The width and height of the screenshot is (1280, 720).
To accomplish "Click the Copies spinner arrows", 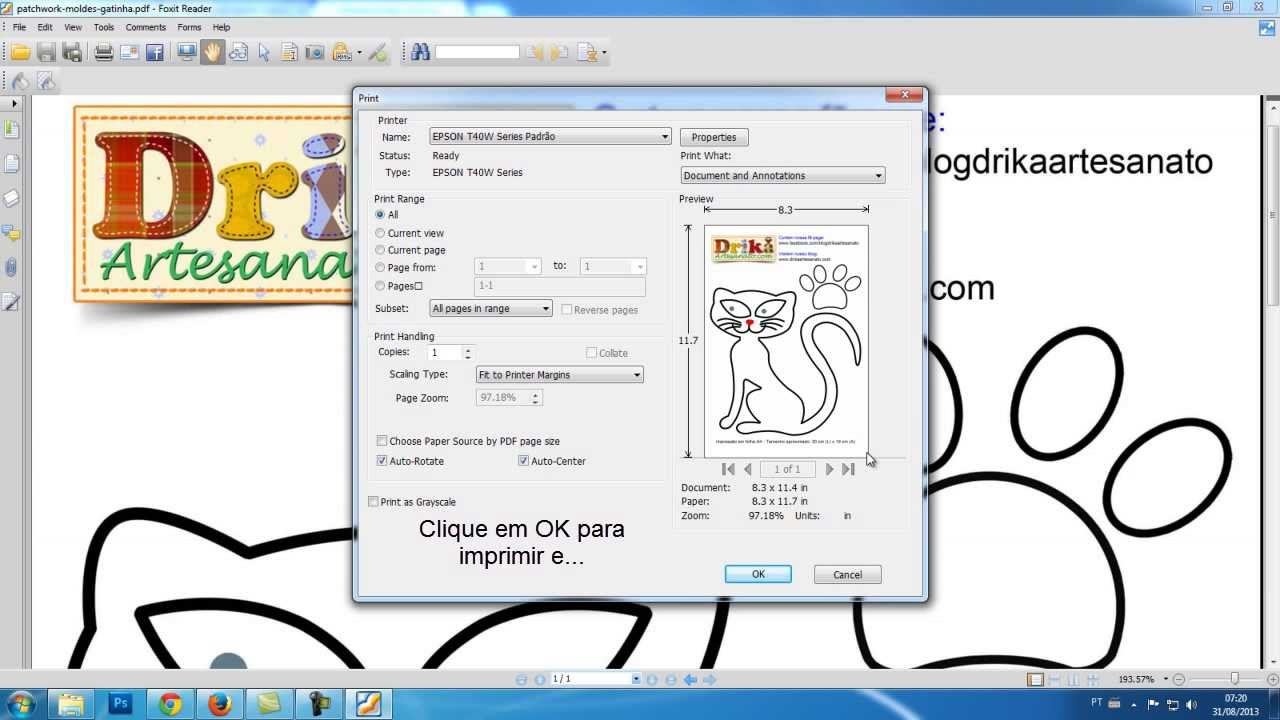I will (467, 353).
